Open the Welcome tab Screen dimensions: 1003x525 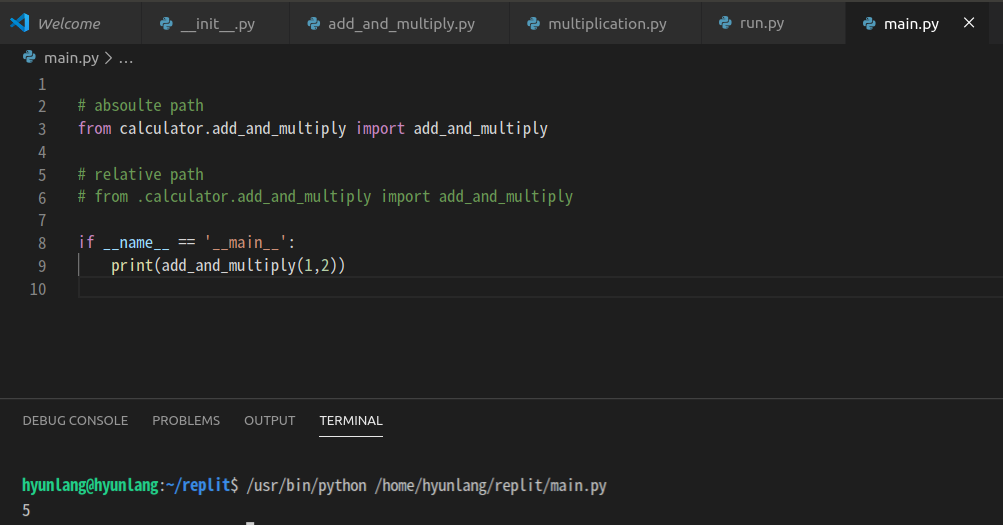click(70, 24)
